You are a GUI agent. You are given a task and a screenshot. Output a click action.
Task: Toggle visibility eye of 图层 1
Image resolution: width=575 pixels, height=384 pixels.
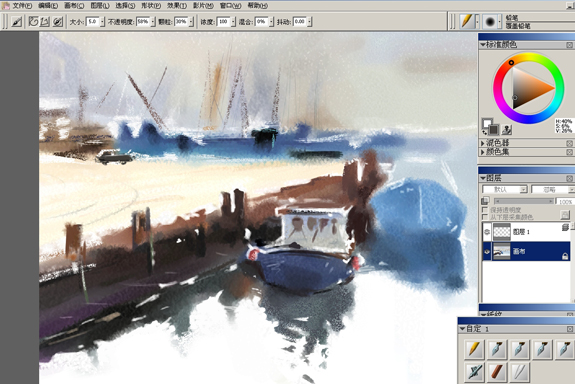[487, 232]
